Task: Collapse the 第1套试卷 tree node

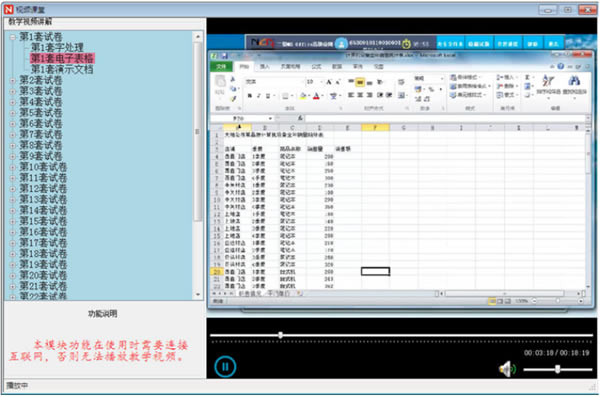Action: coord(13,37)
